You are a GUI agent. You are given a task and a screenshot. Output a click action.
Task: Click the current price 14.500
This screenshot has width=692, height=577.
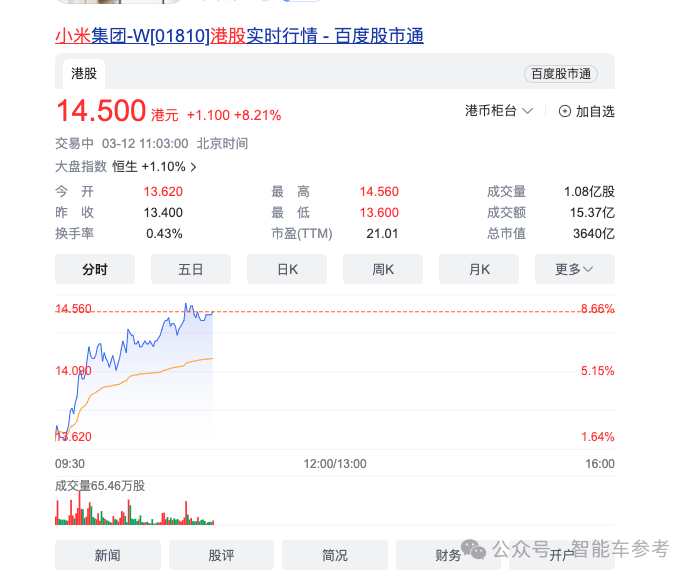(101, 110)
